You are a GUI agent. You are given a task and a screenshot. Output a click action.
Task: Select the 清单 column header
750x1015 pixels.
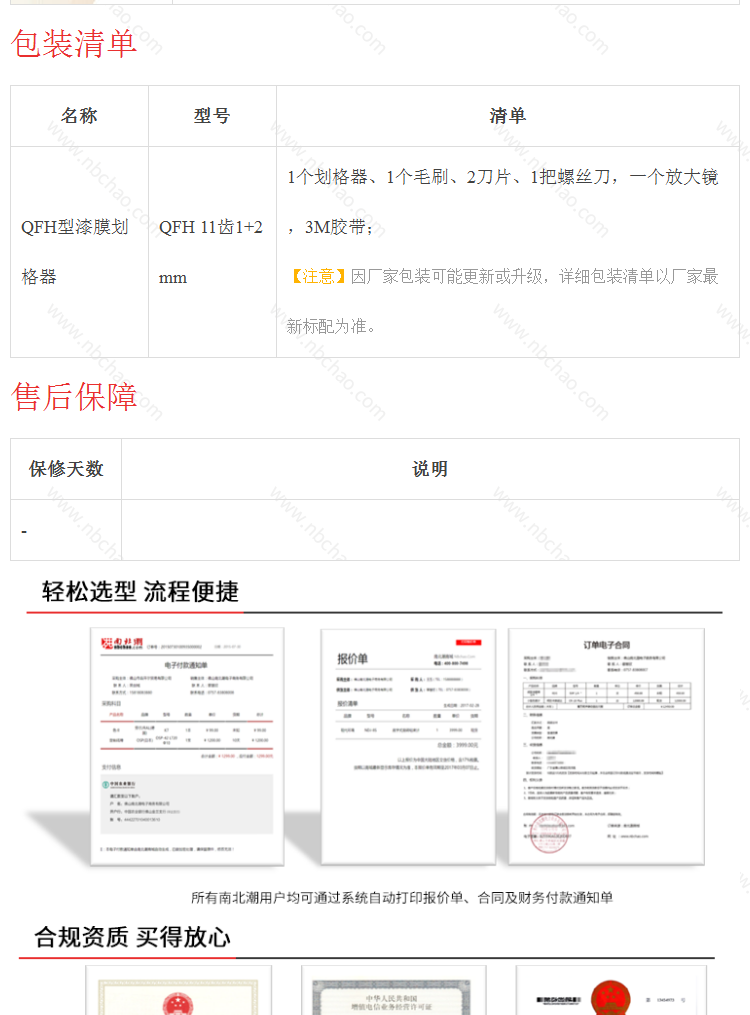(507, 116)
